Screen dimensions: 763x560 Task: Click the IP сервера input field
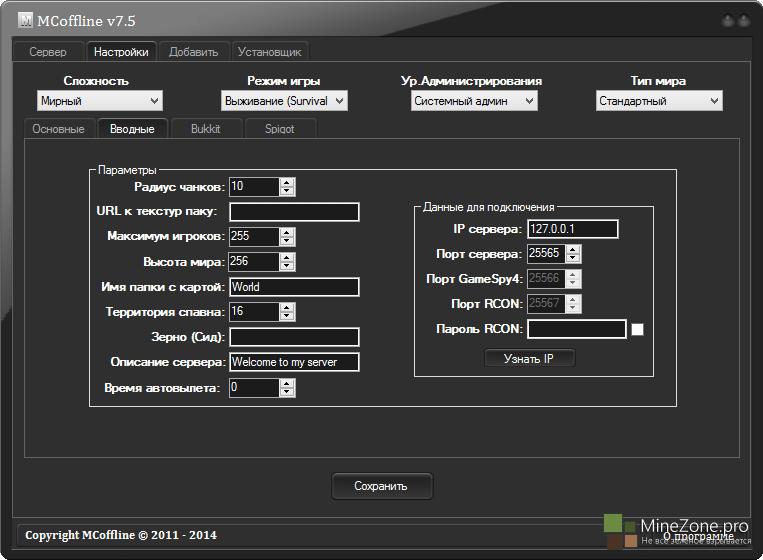(x=572, y=230)
